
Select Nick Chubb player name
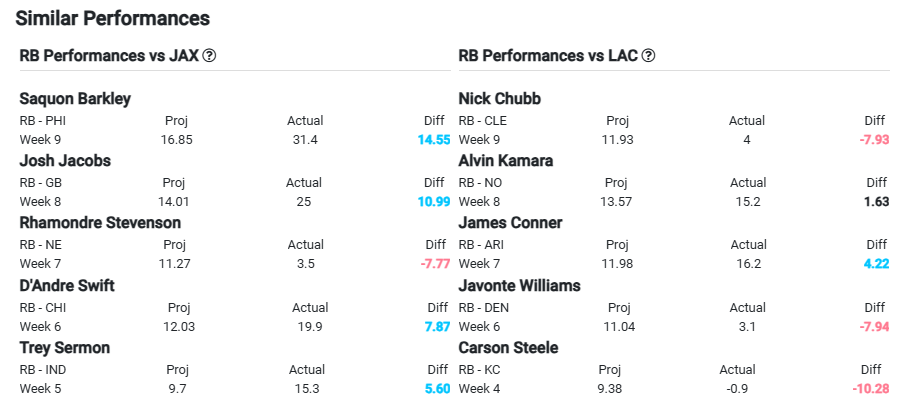click(499, 99)
